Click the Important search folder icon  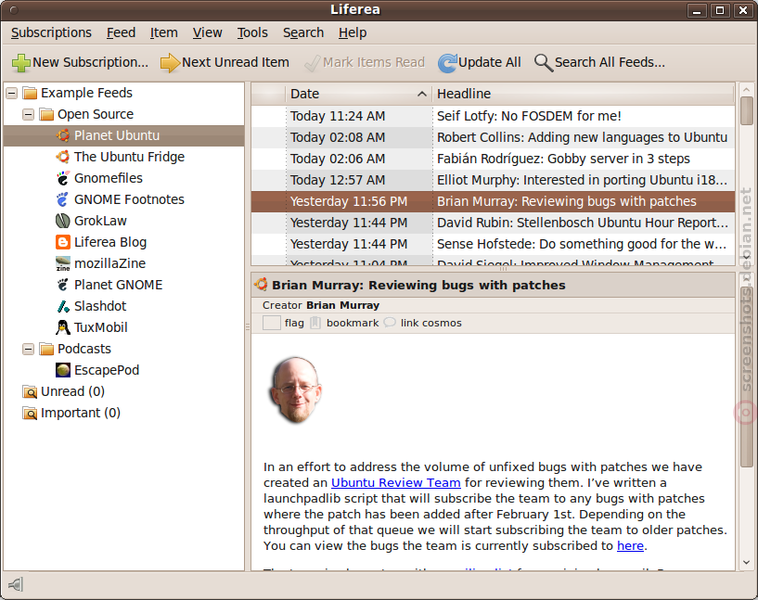point(29,413)
